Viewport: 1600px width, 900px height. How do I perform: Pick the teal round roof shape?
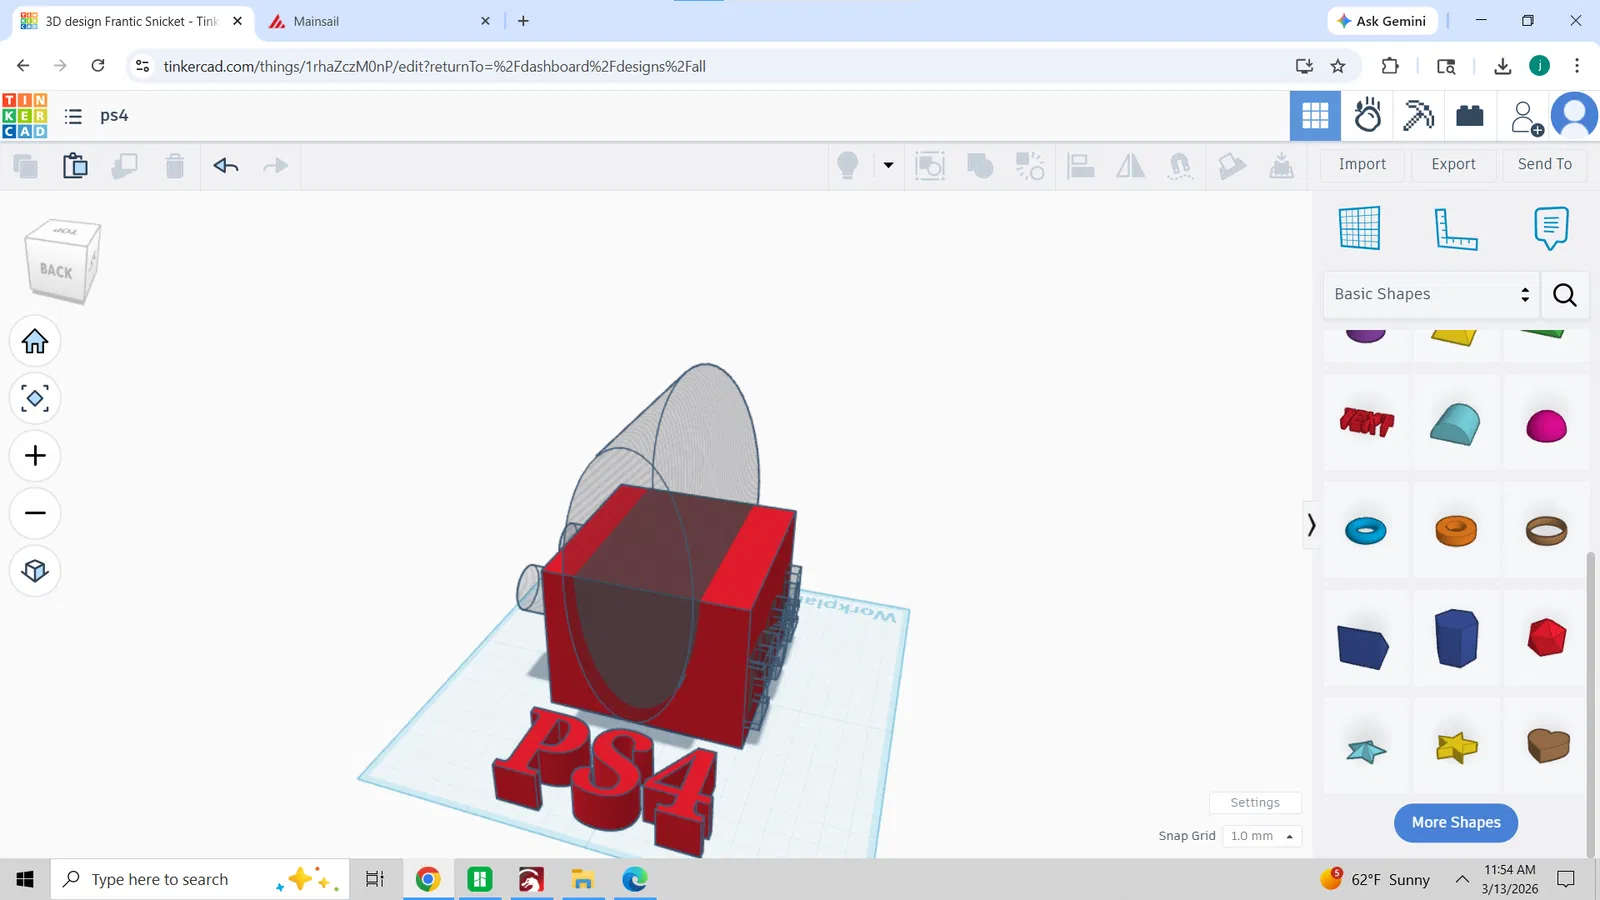(1456, 424)
